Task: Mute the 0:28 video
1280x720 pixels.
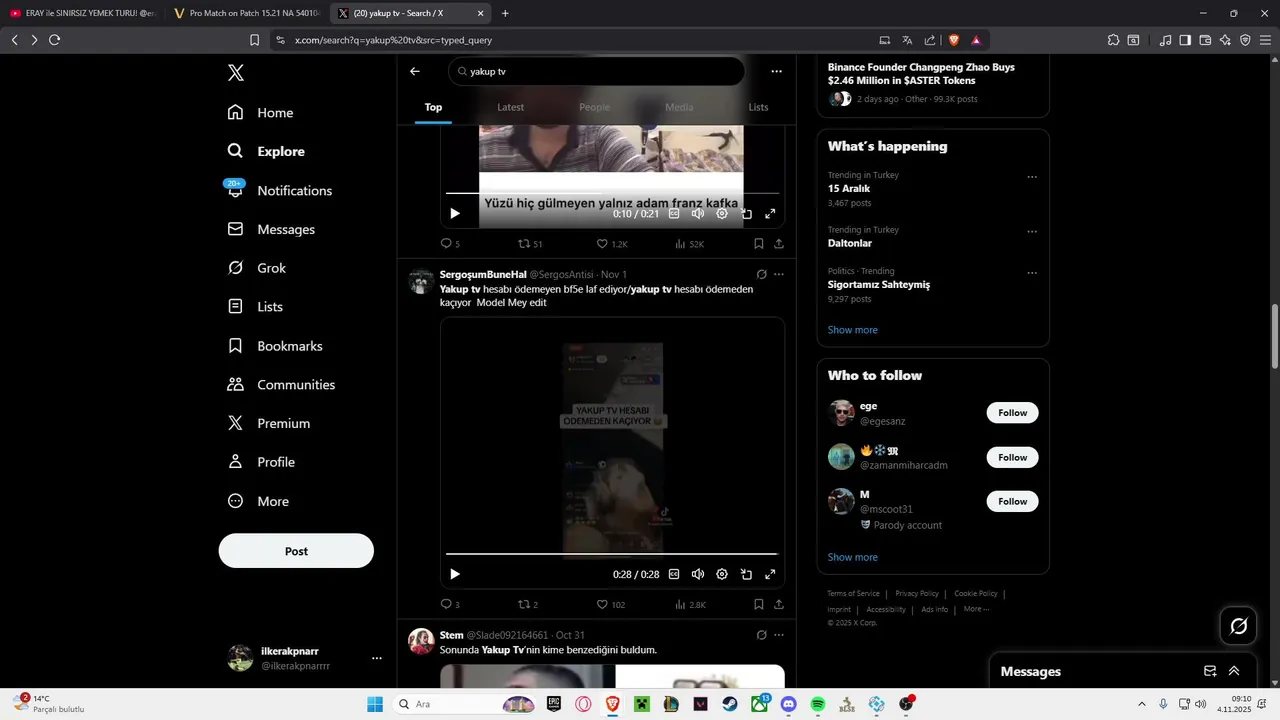Action: 698,574
